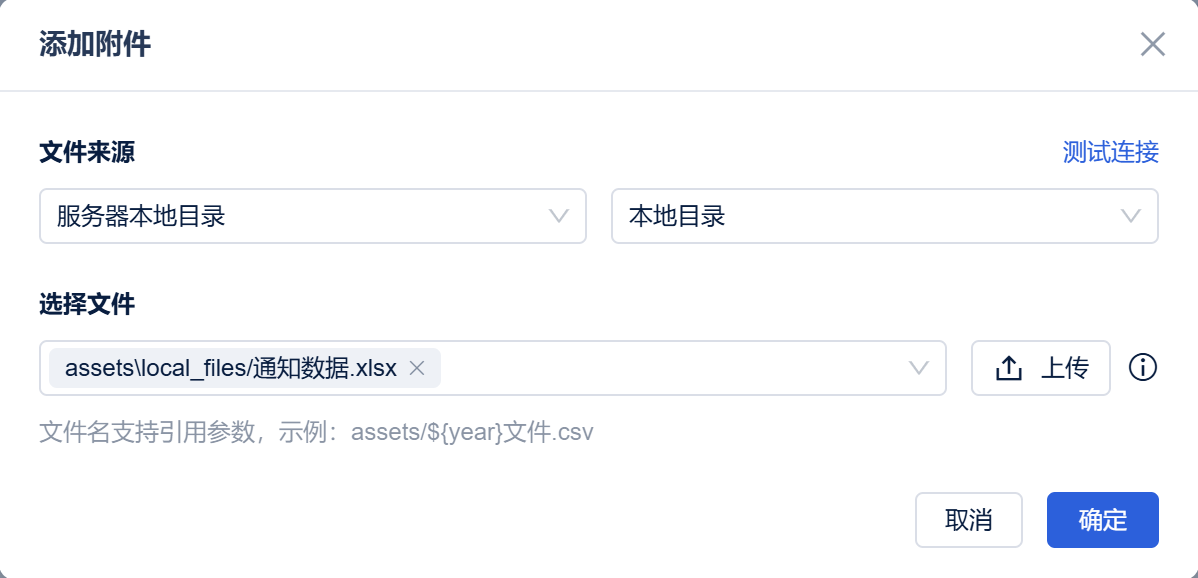This screenshot has height=578, width=1198.
Task: Expand the 服务器本地目录 dropdown chevron
Action: (559, 216)
